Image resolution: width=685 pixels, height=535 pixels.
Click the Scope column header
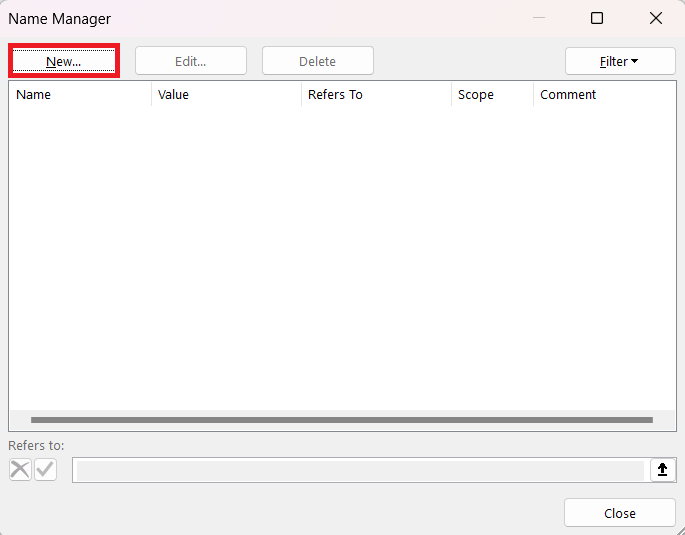492,94
